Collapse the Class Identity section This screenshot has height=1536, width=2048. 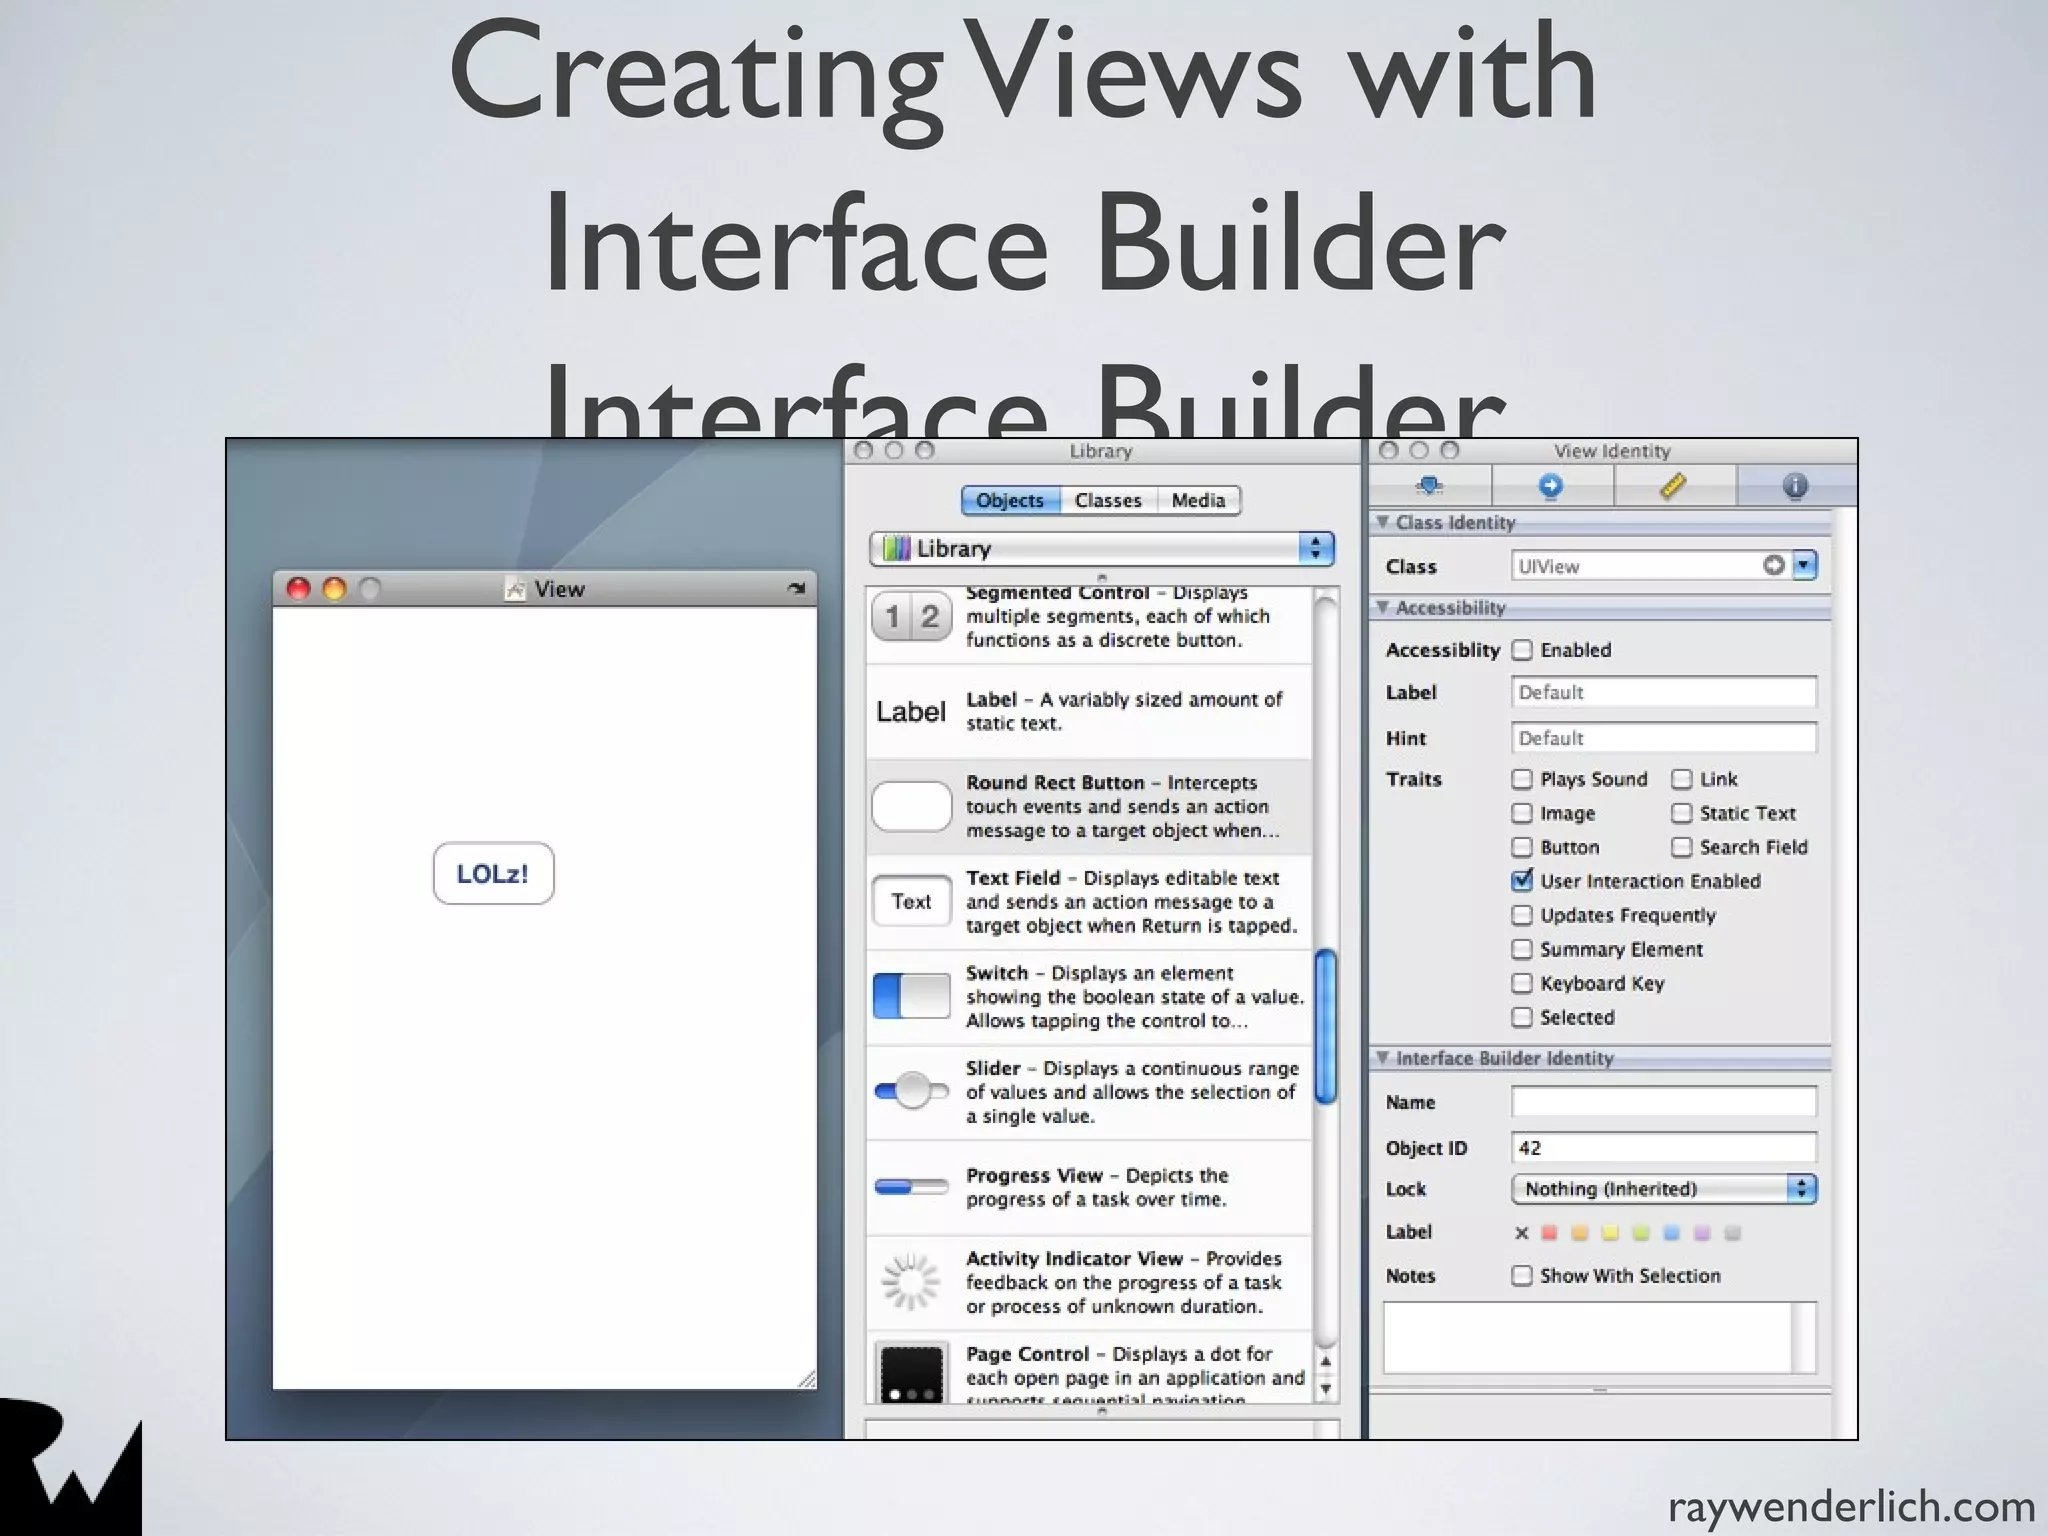1383,522
